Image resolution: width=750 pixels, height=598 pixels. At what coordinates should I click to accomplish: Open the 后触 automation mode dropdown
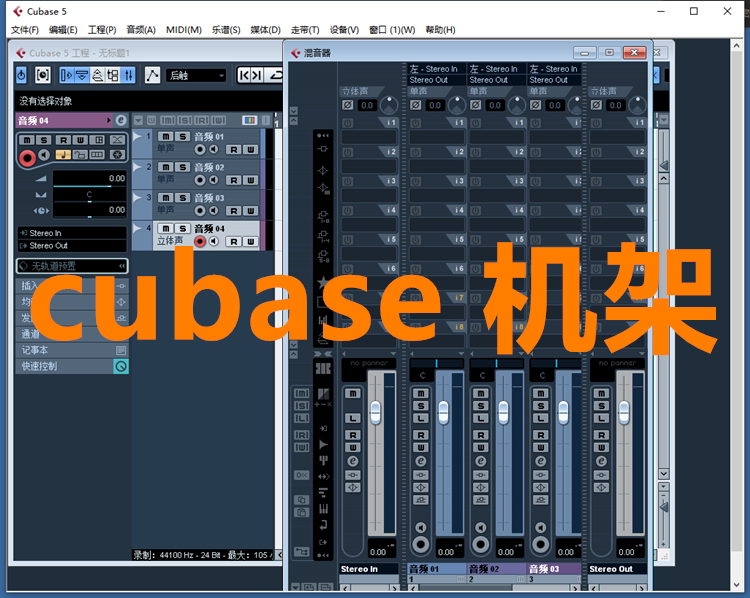pyautogui.click(x=196, y=75)
